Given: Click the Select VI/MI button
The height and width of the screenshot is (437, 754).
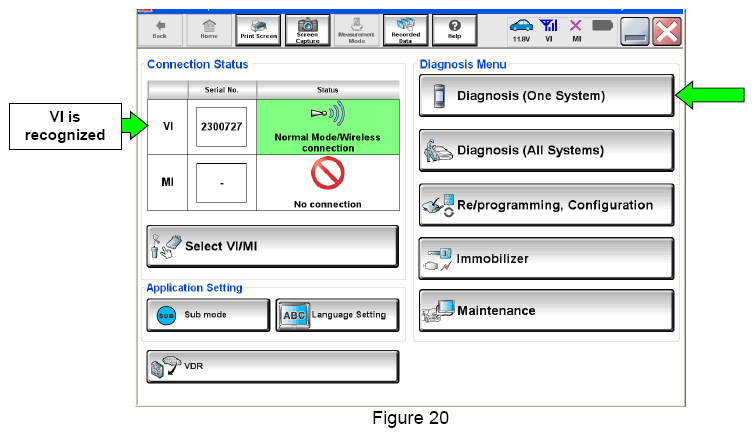Looking at the screenshot, I should (273, 246).
